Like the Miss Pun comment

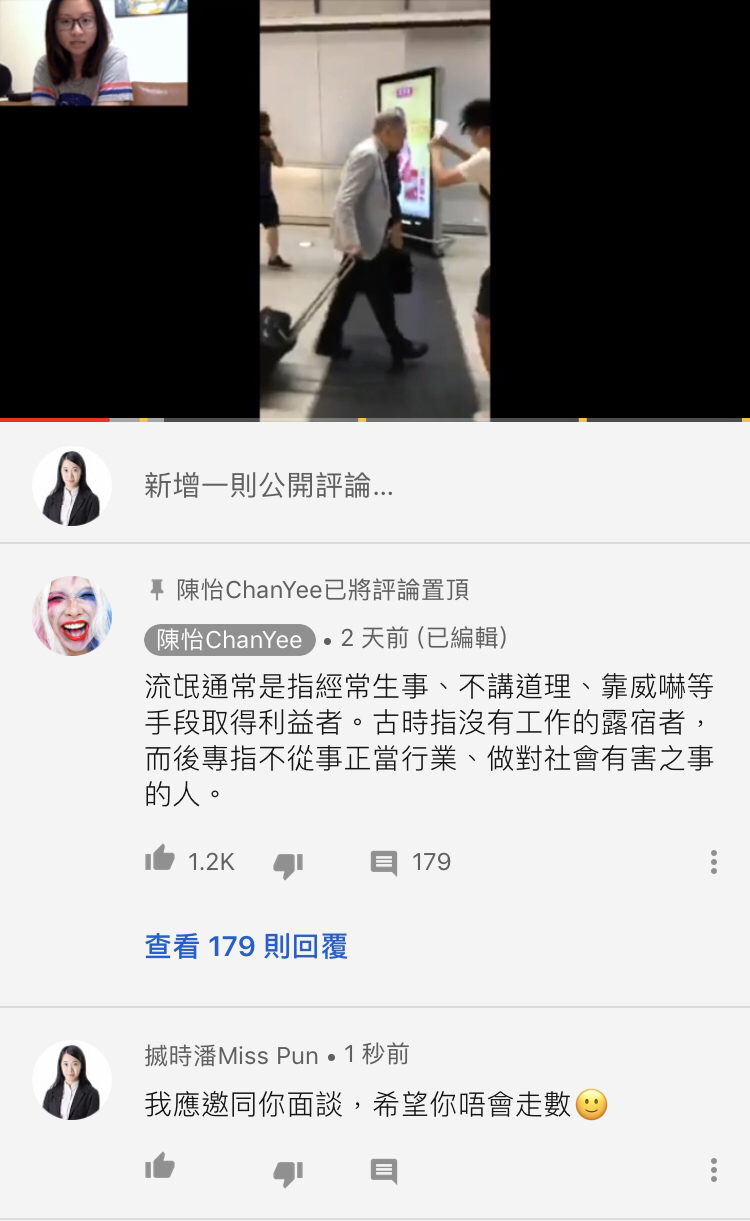[160, 1167]
